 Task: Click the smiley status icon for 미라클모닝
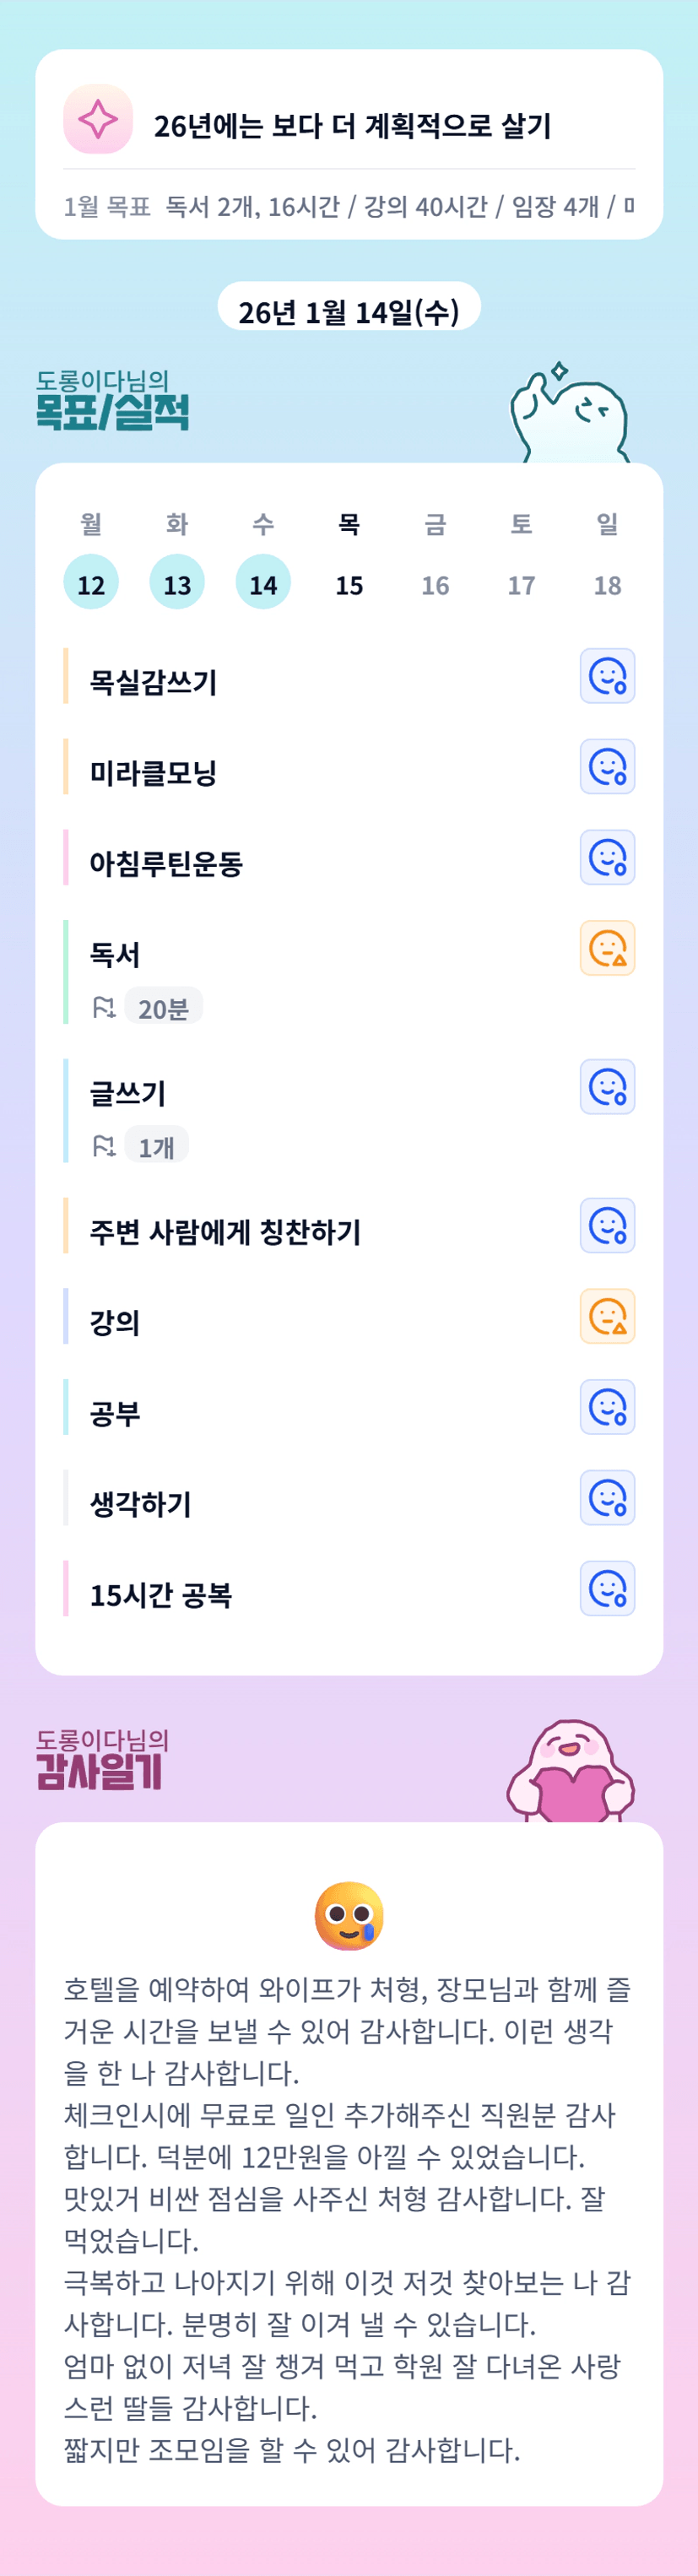tap(607, 767)
